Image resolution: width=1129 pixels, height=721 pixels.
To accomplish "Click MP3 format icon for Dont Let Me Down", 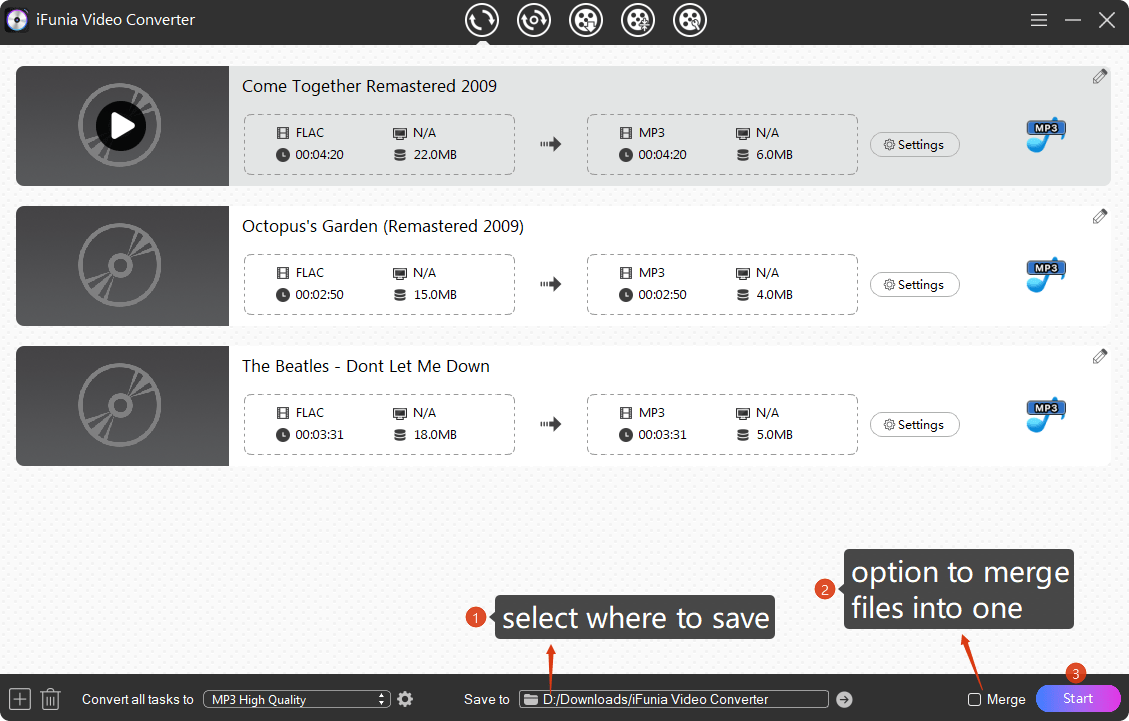I will [1045, 415].
